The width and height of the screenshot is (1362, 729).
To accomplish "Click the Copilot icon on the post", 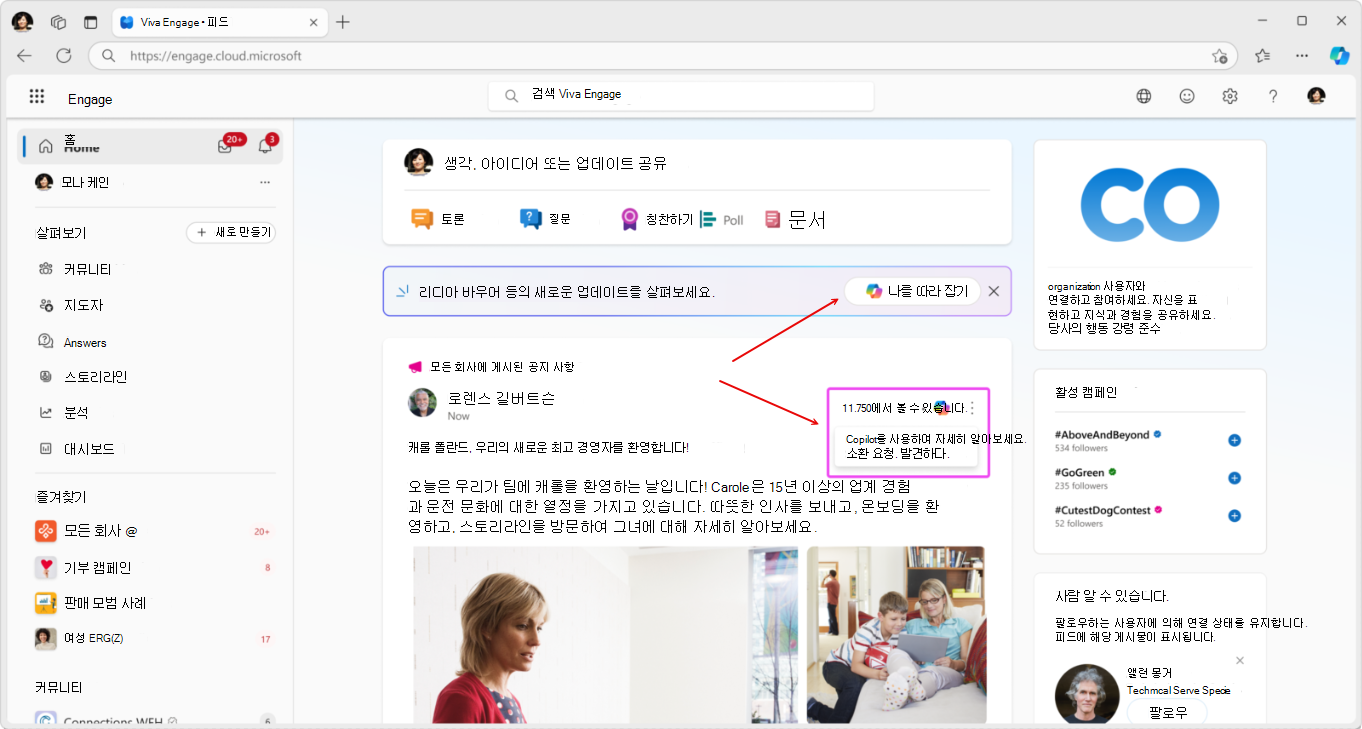I will (x=940, y=407).
